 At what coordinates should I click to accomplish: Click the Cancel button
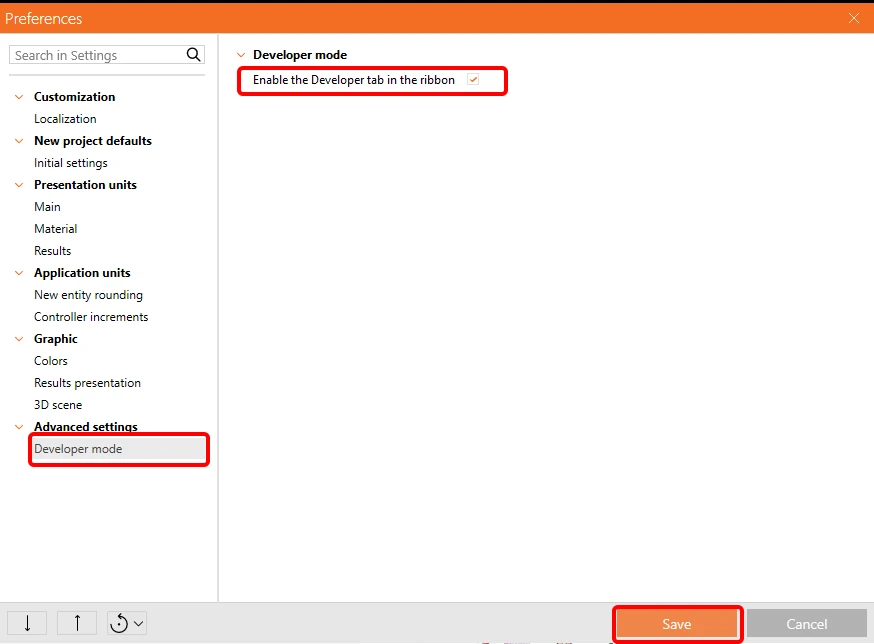(807, 624)
